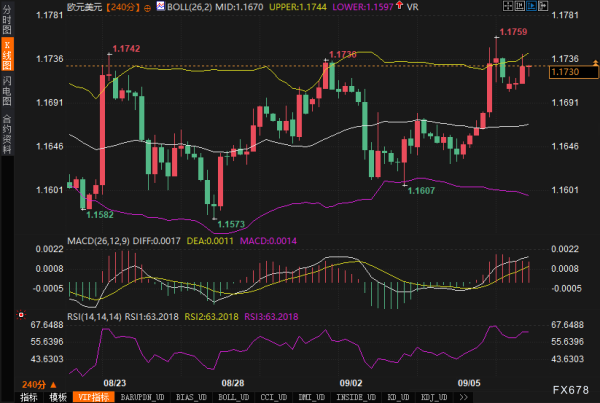Open the 合约资料 side tab
The width and height of the screenshot is (600, 403).
(x=7, y=137)
